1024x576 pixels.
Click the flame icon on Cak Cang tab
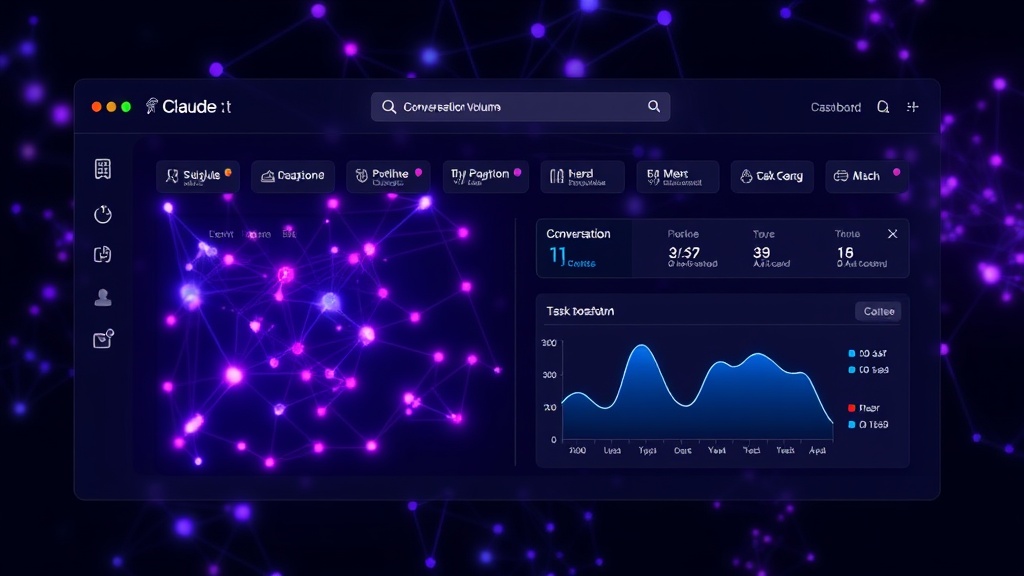(x=746, y=176)
